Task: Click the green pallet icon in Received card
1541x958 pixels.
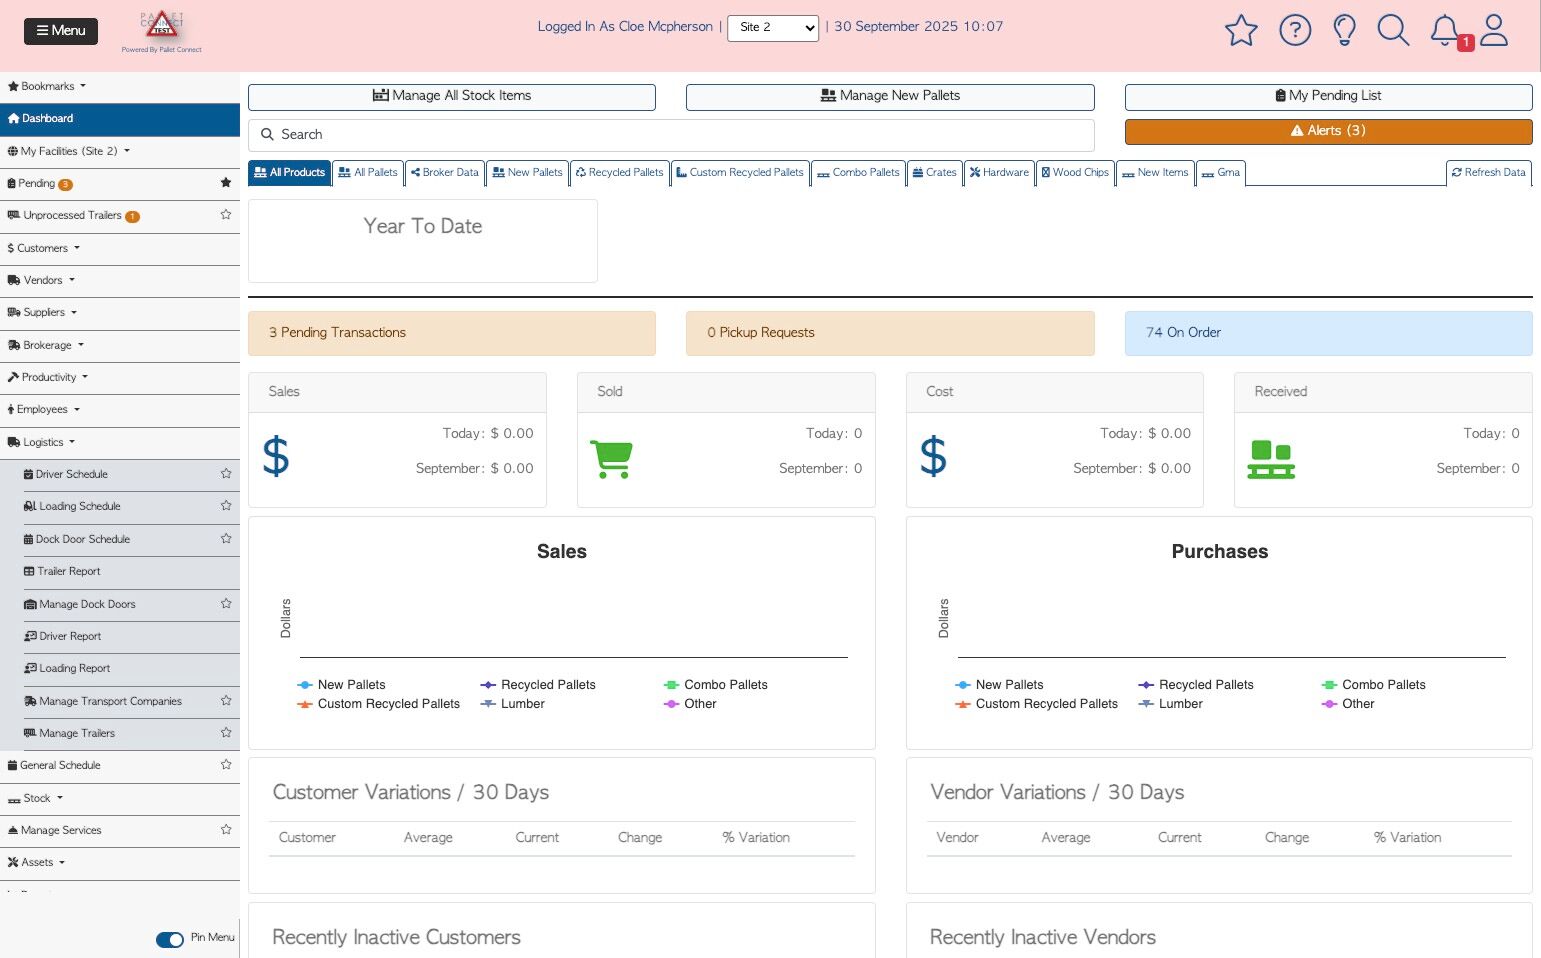Action: coord(1271,460)
